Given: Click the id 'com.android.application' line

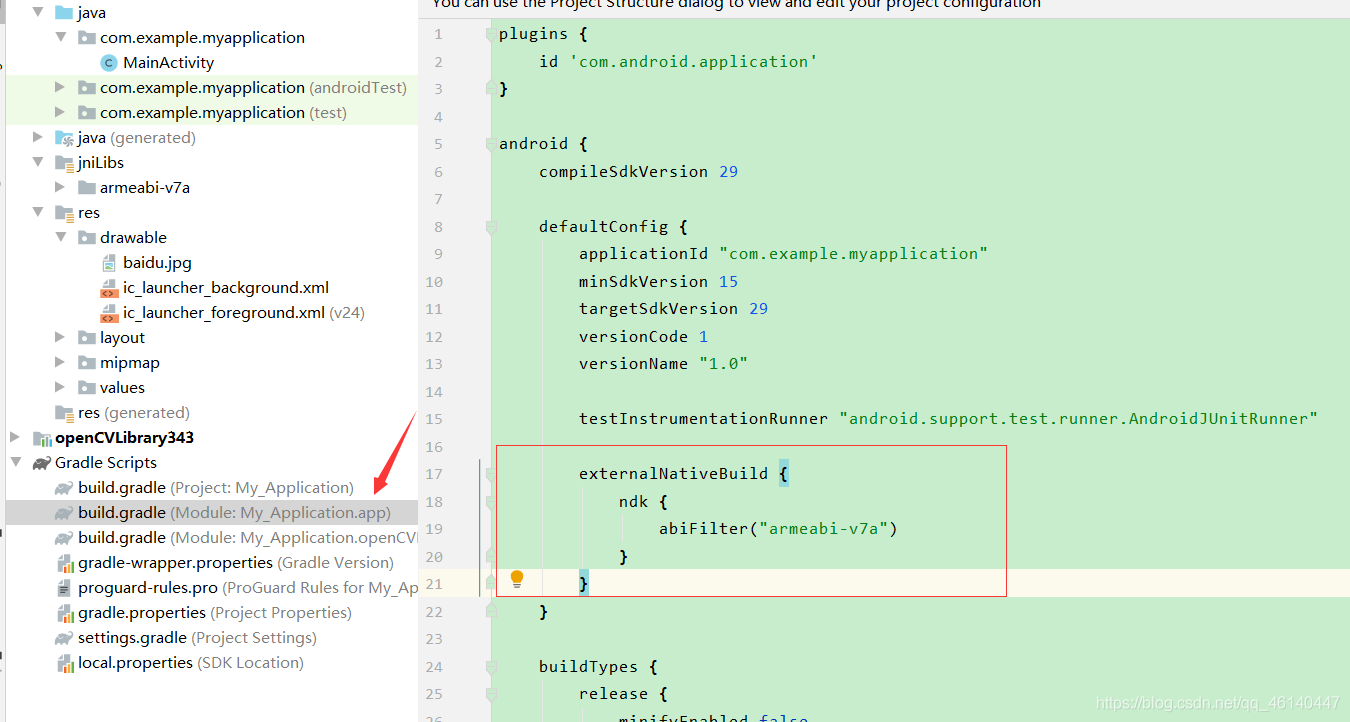Looking at the screenshot, I should (x=678, y=61).
